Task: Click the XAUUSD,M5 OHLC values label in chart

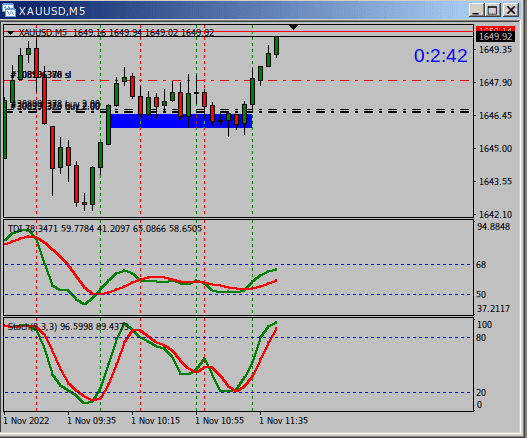Action: point(116,33)
